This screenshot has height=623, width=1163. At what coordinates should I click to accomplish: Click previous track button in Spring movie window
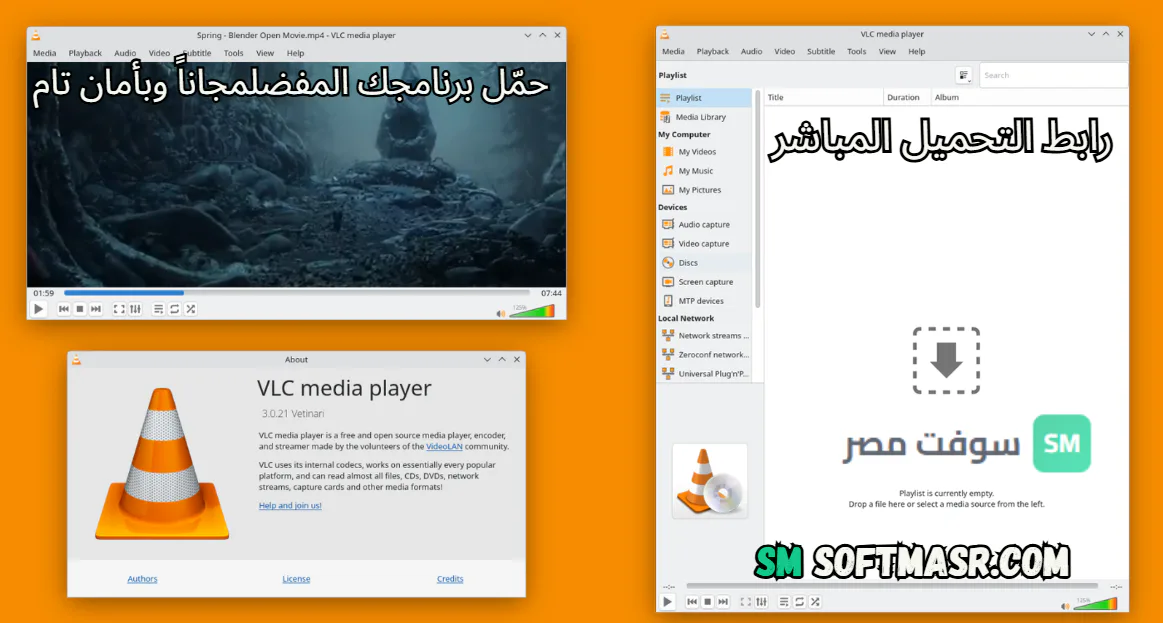[x=64, y=309]
